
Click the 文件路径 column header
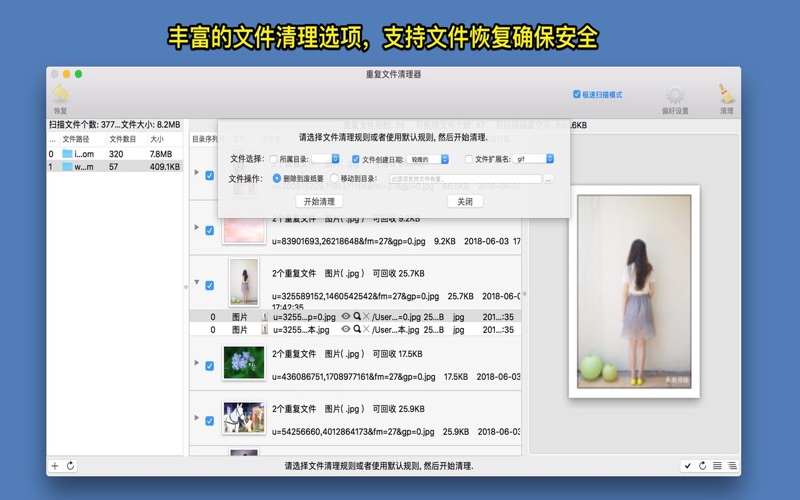(x=76, y=139)
